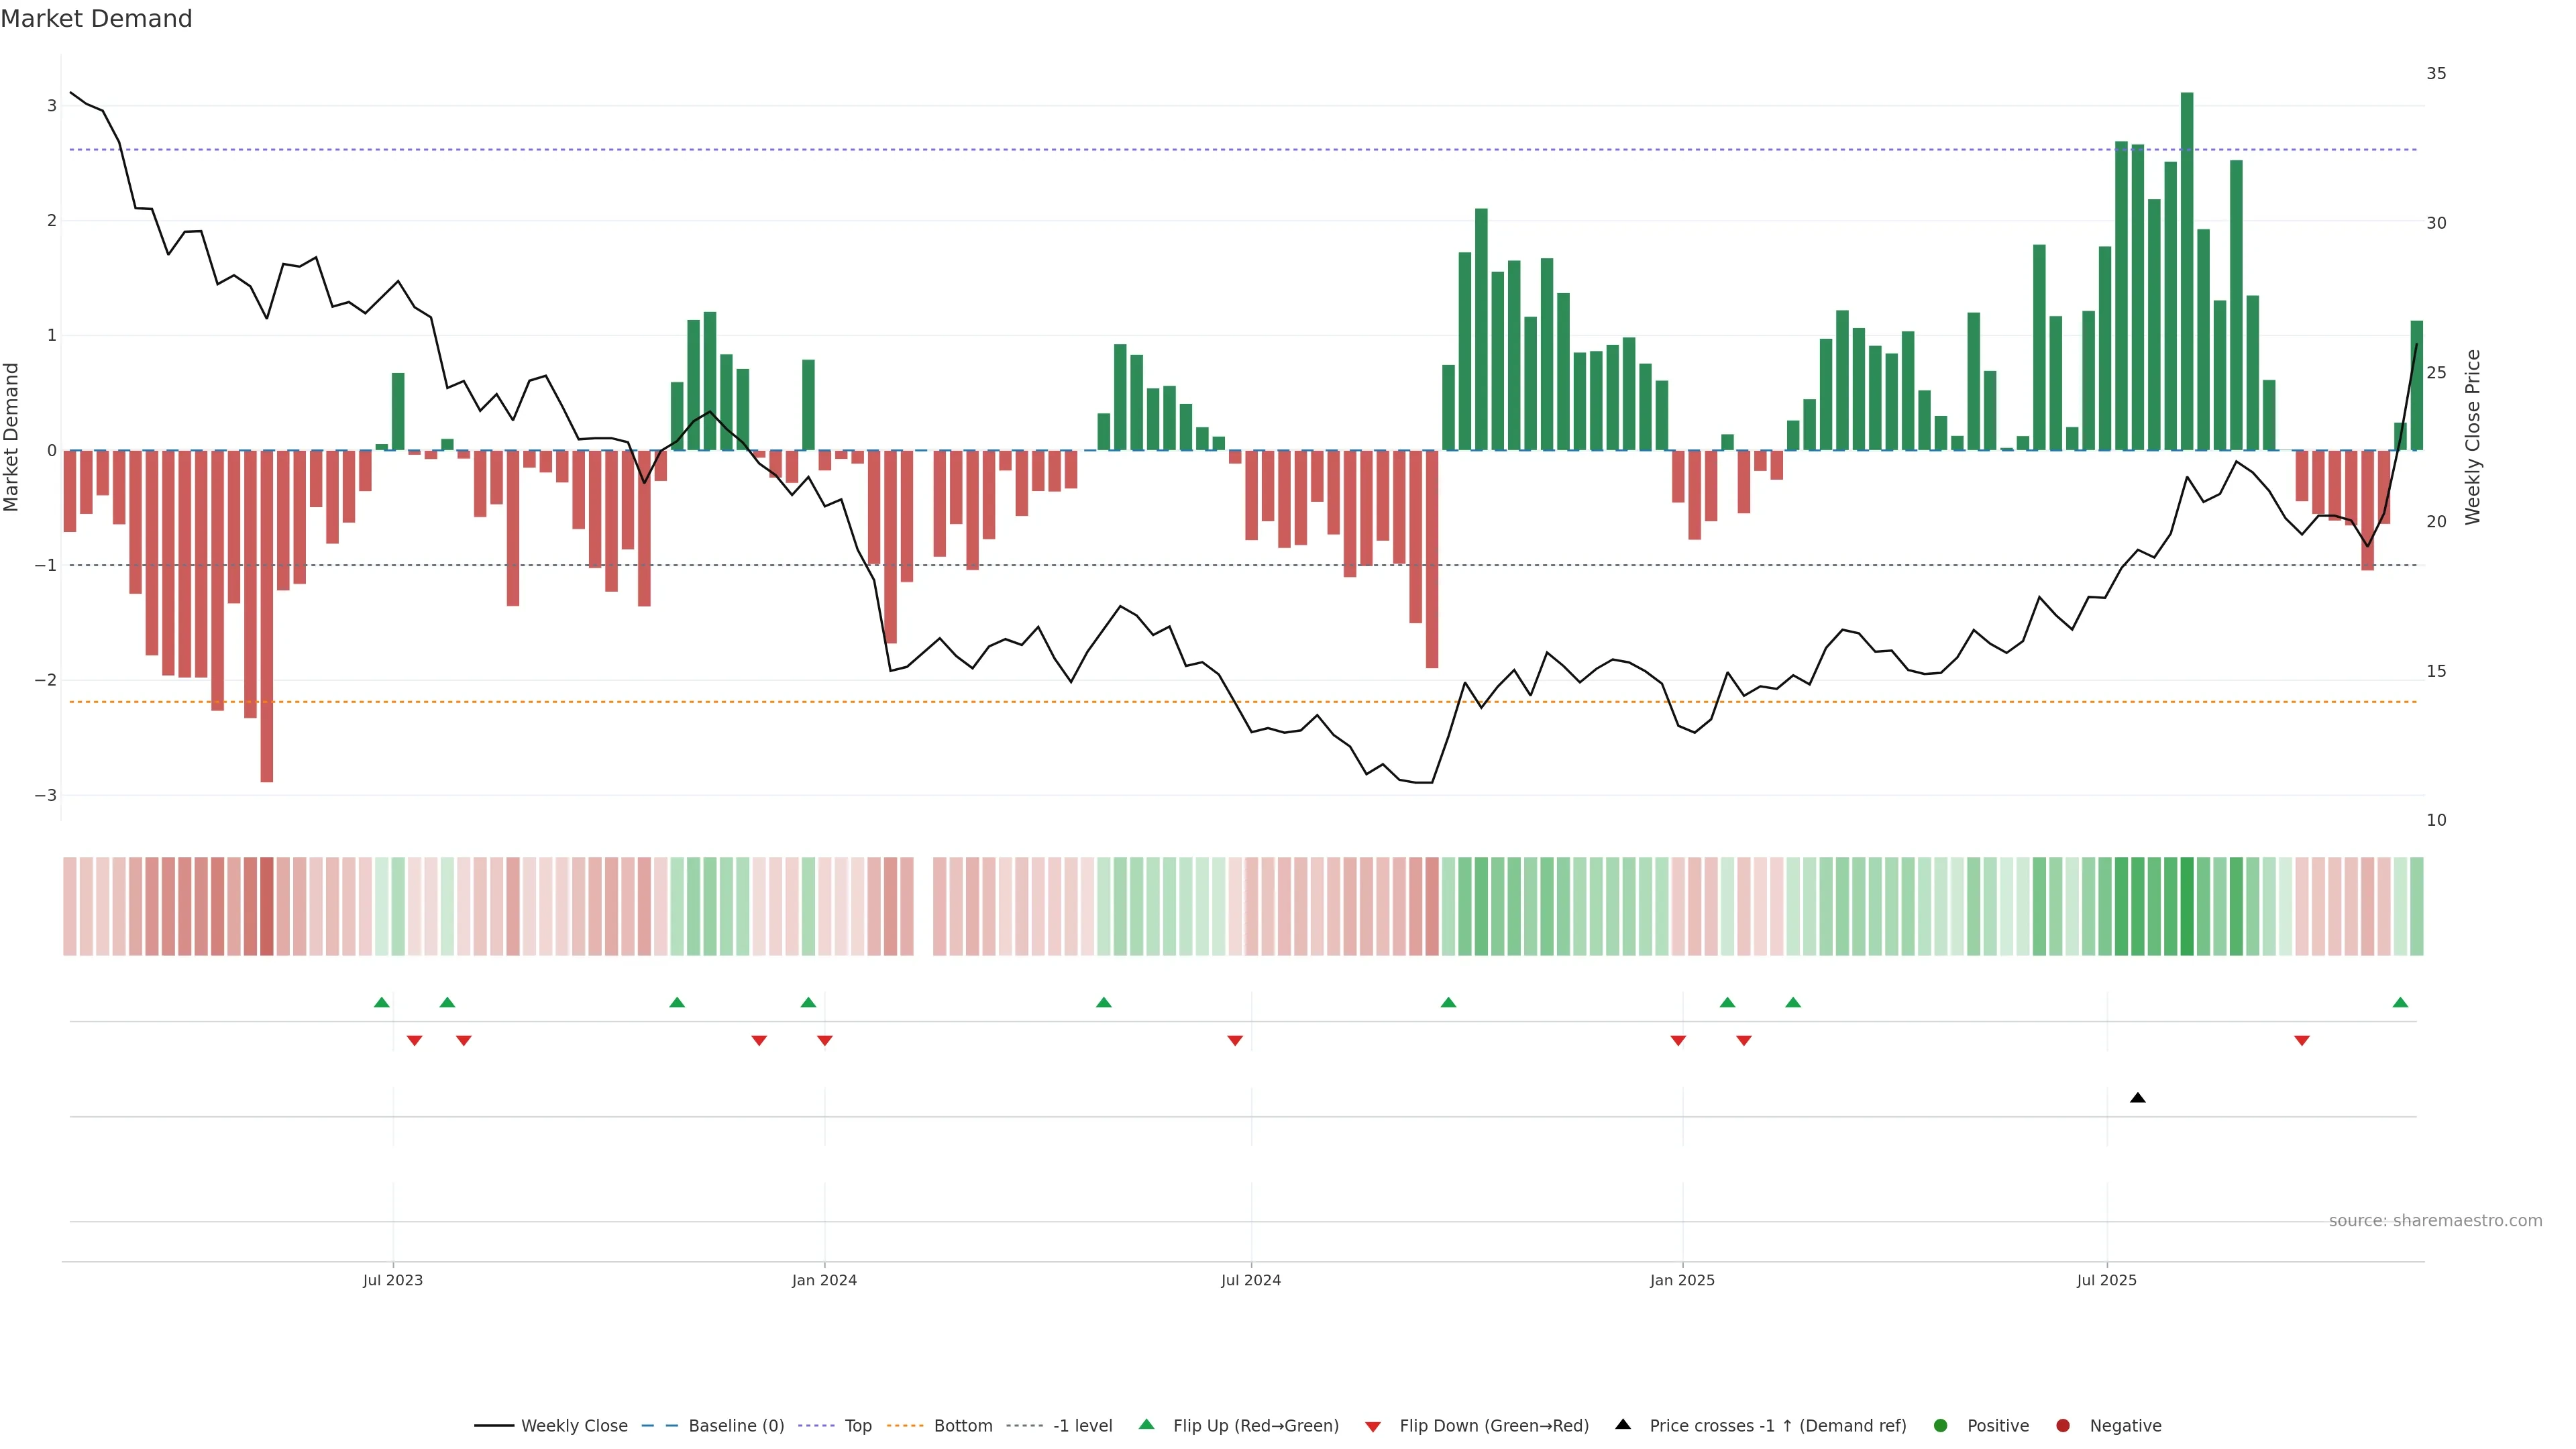
Task: Click the green triangle icon in the Flip Up legend entry
Action: tap(1146, 1424)
